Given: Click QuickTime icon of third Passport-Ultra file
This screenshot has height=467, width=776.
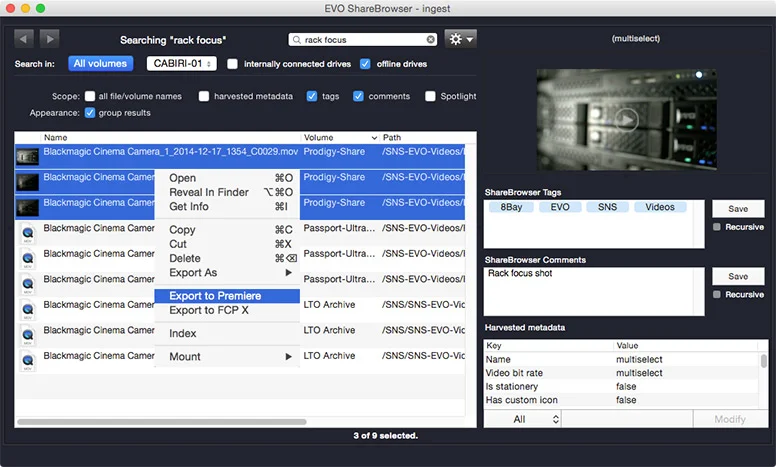Looking at the screenshot, I should (28, 284).
